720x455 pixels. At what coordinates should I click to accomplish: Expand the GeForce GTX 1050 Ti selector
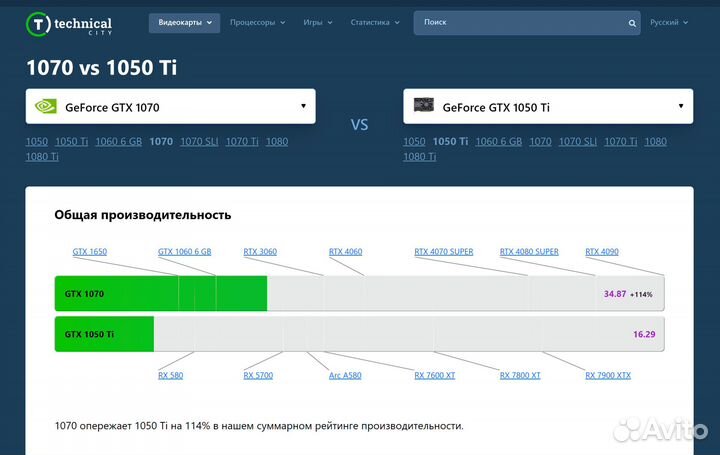click(548, 107)
